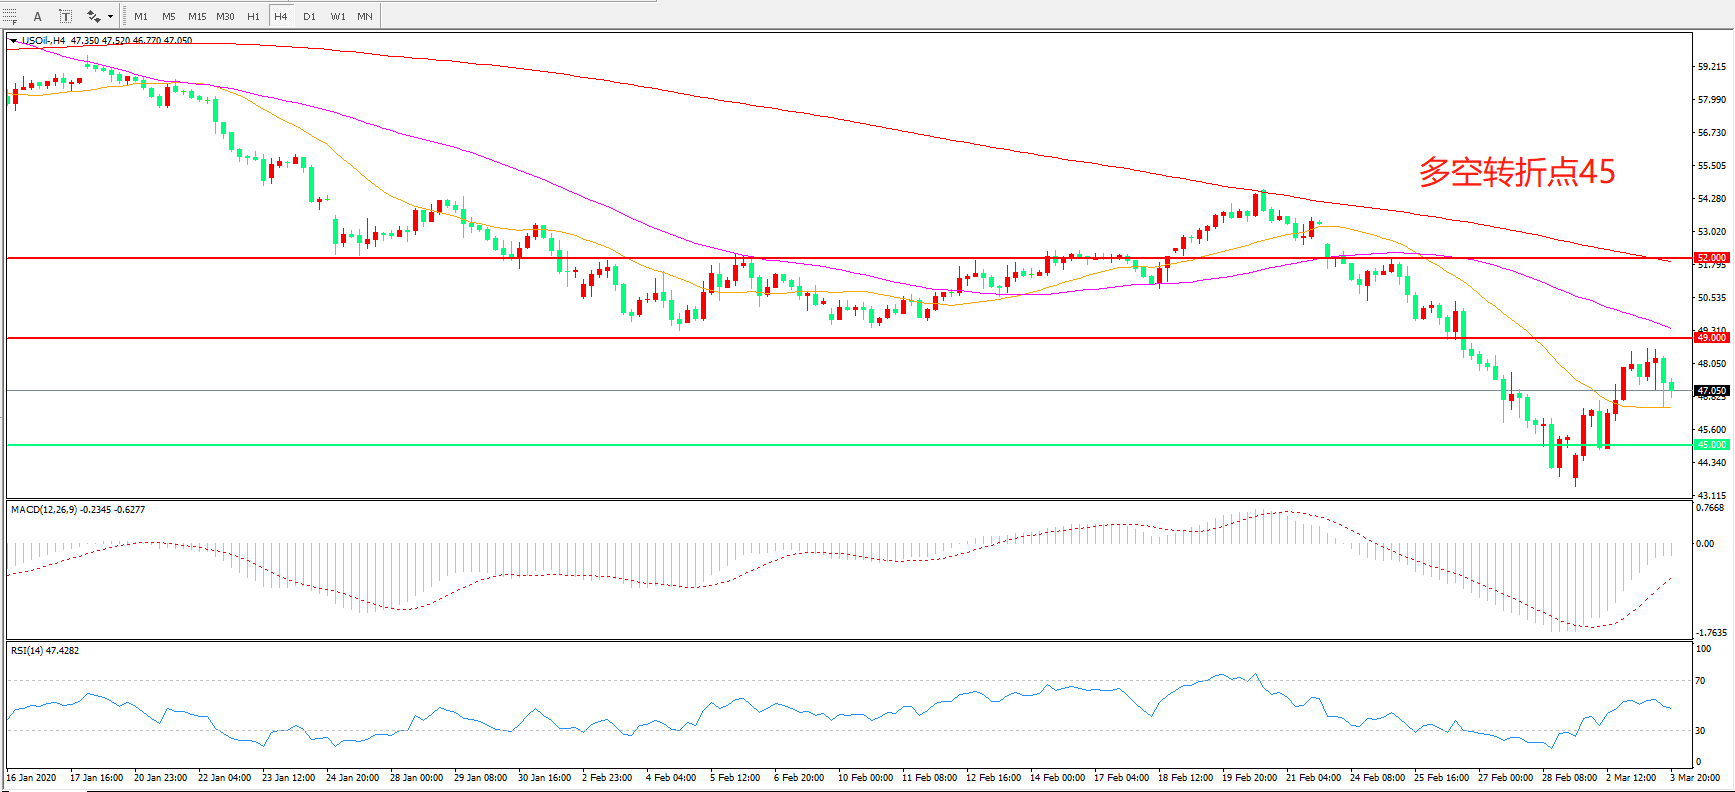
Task: Click the Arrows objects tool icon
Action: point(93,16)
